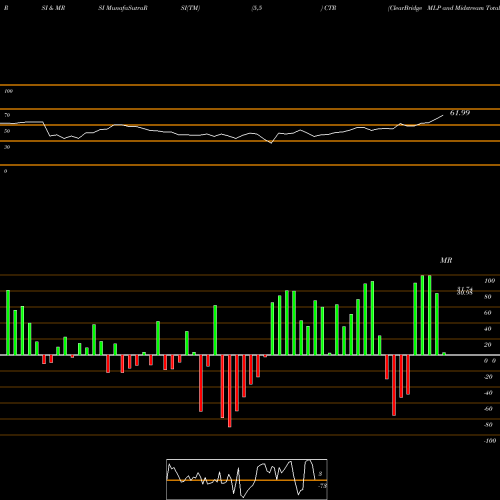Click the 'SI MunafaSutraR' header text
Image resolution: width=500 pixels, height=500 pixels.
coord(123,8)
